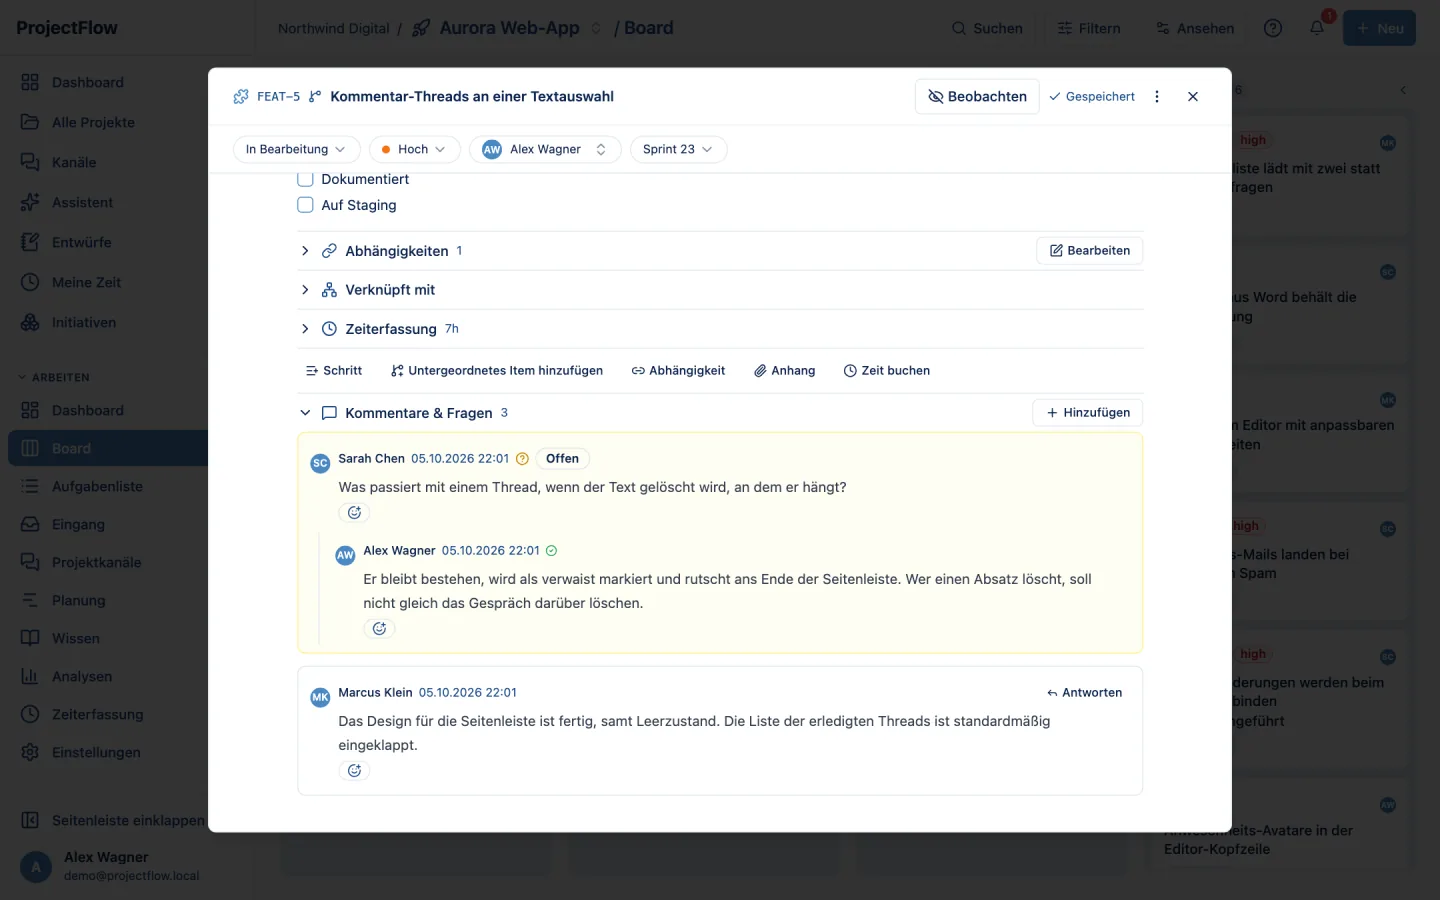Click the question status icon on Sarah's comment
This screenshot has width=1440, height=900.
pos(522,459)
